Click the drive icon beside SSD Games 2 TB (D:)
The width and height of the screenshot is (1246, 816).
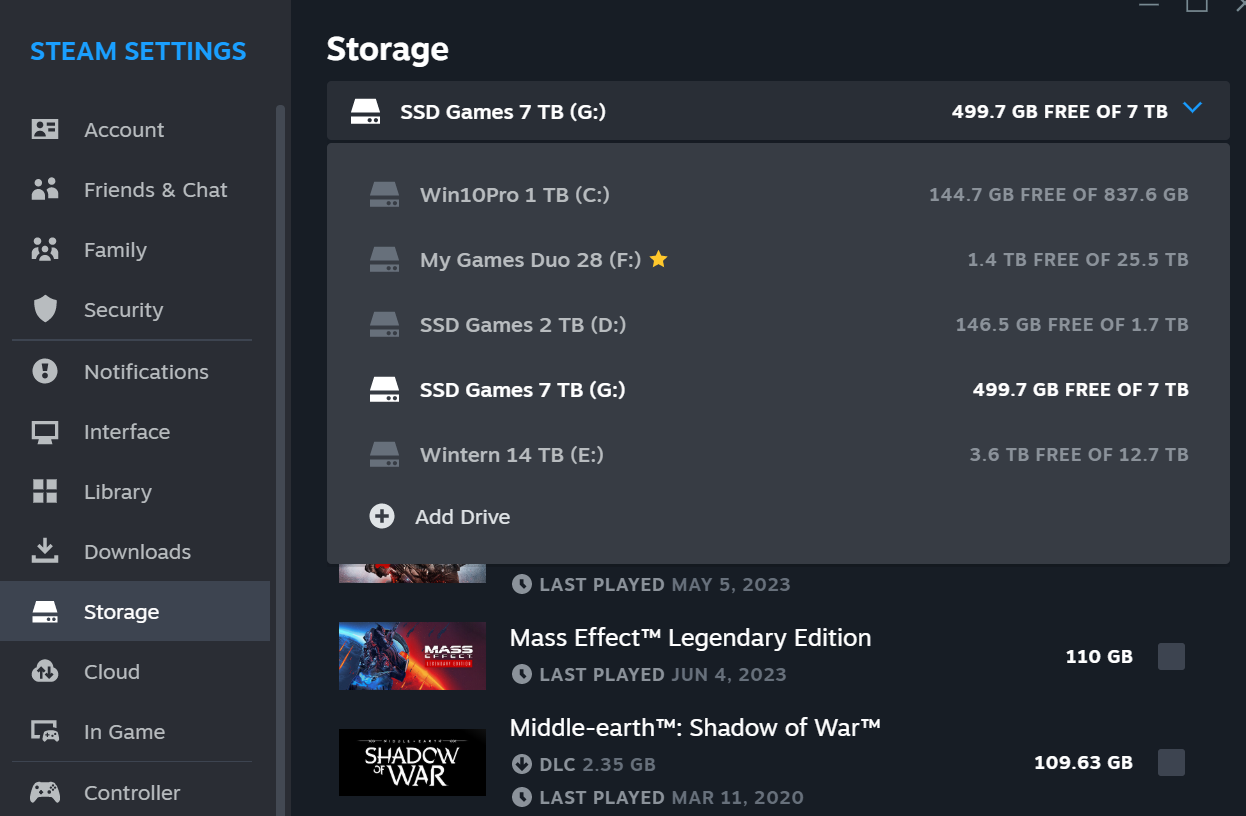pyautogui.click(x=384, y=325)
